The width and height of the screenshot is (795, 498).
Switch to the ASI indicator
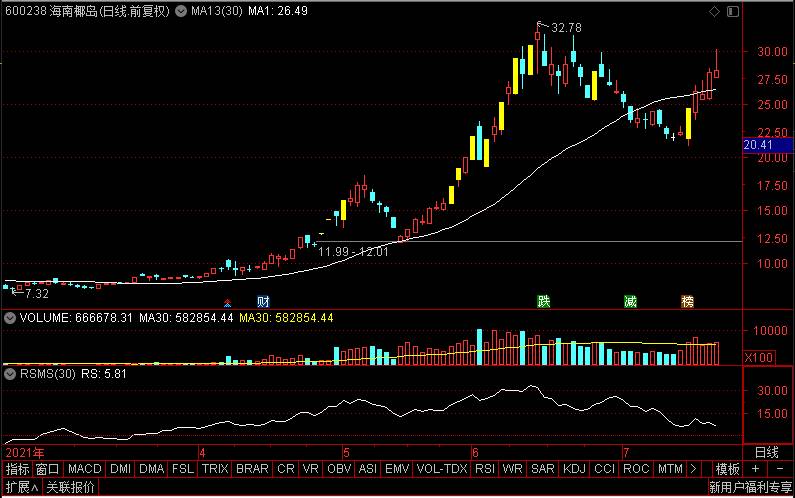click(x=368, y=469)
